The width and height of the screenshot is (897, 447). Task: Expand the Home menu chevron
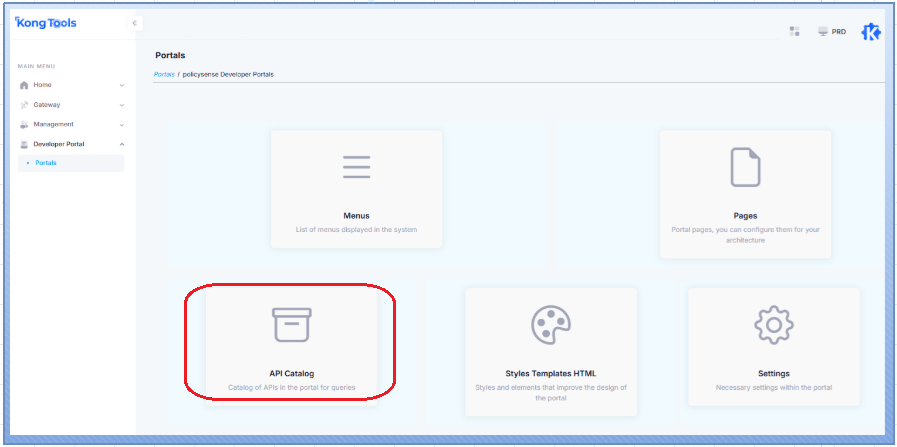tap(122, 85)
